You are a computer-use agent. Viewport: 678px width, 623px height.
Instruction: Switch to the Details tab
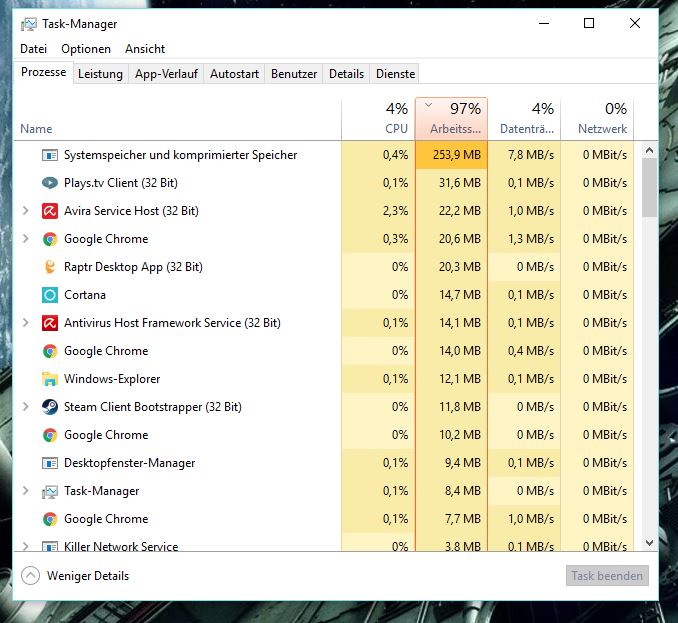[346, 74]
